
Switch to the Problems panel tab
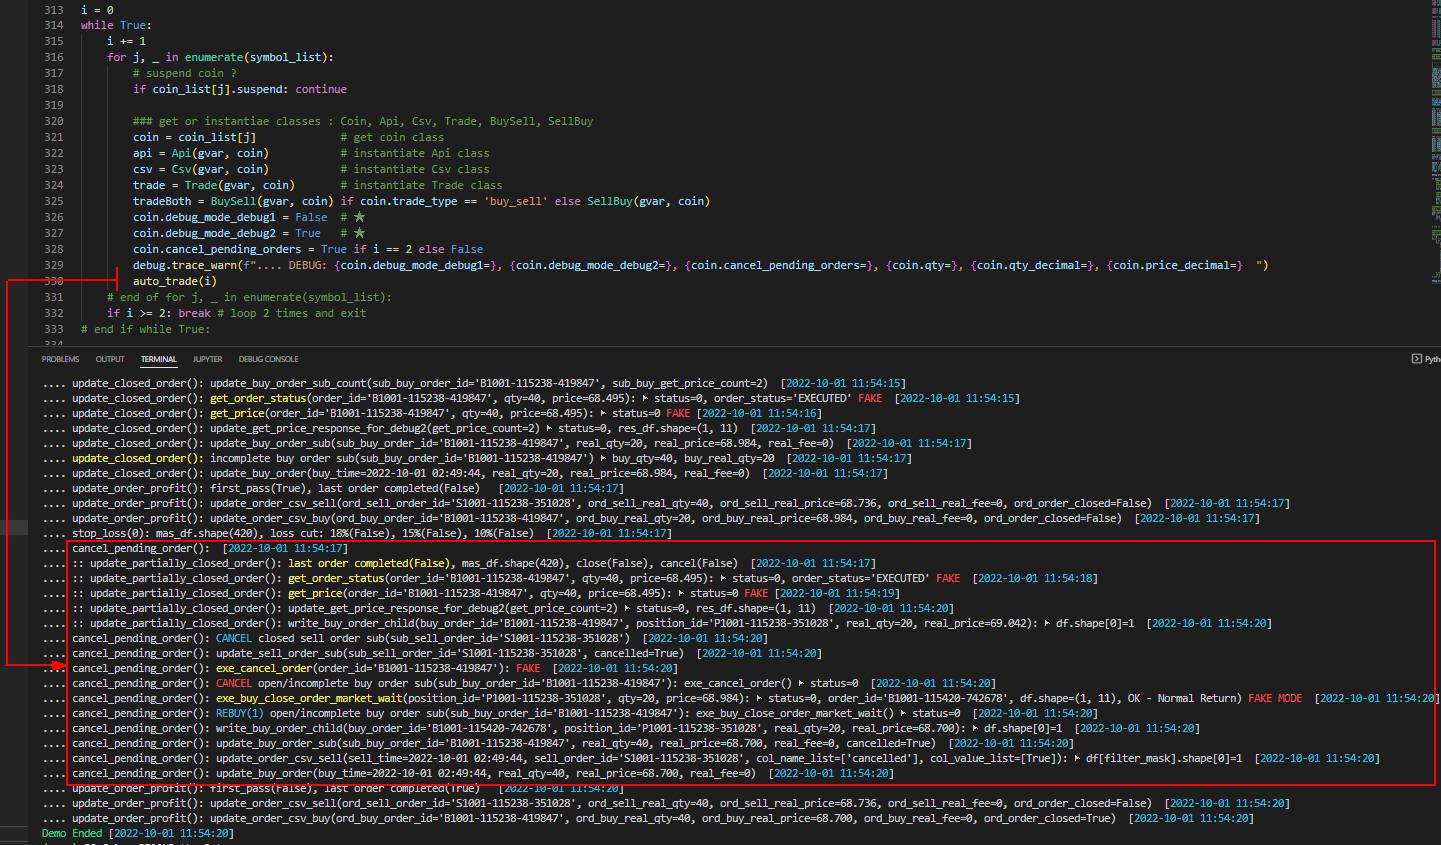pos(60,359)
